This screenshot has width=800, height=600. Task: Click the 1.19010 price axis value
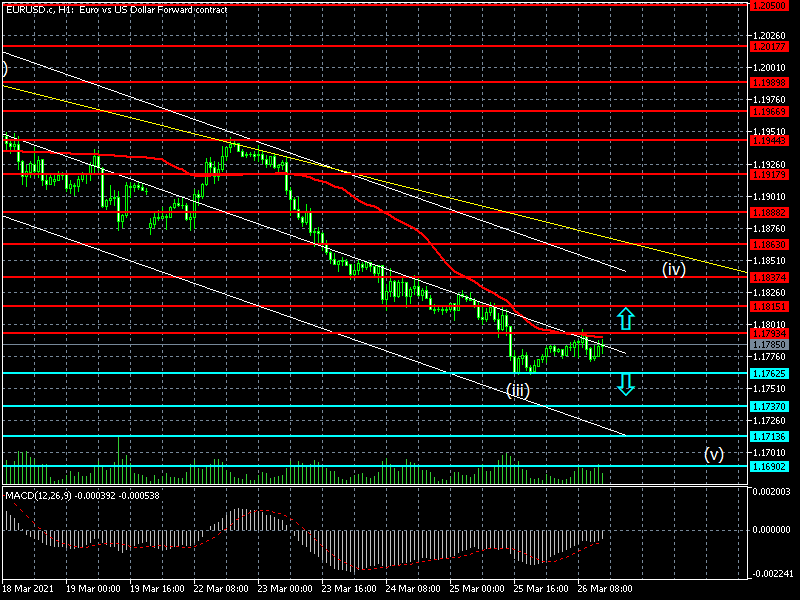point(769,197)
